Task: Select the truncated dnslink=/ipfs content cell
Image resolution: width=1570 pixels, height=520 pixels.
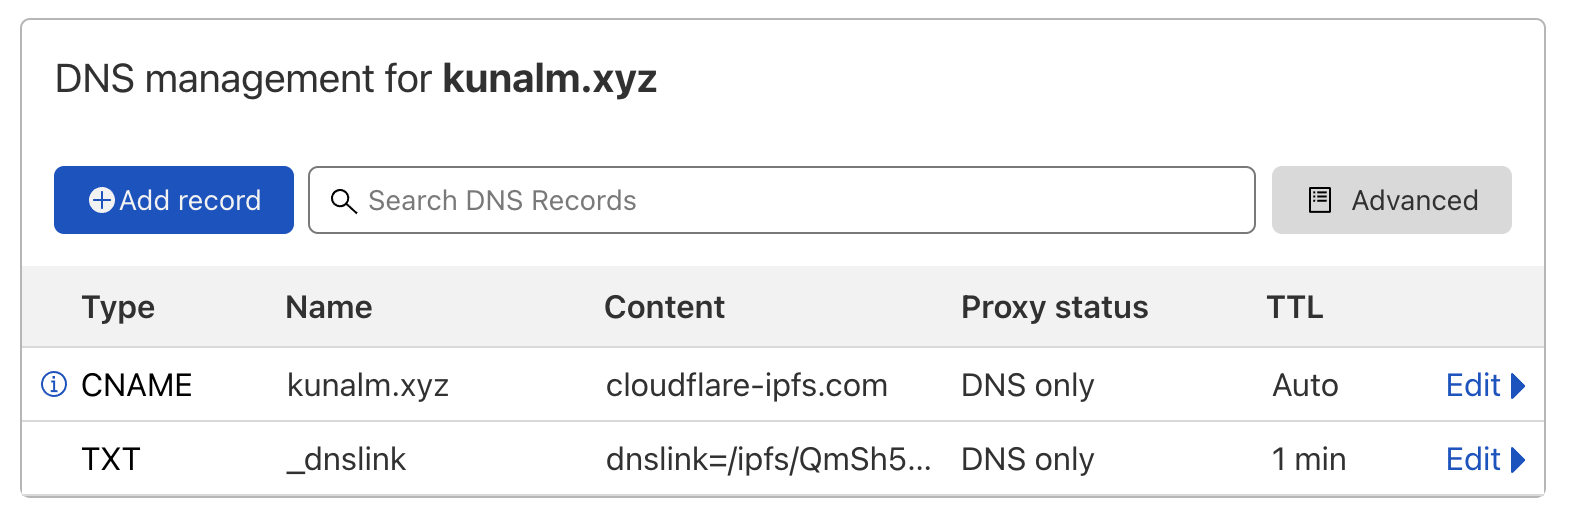Action: tap(769, 459)
